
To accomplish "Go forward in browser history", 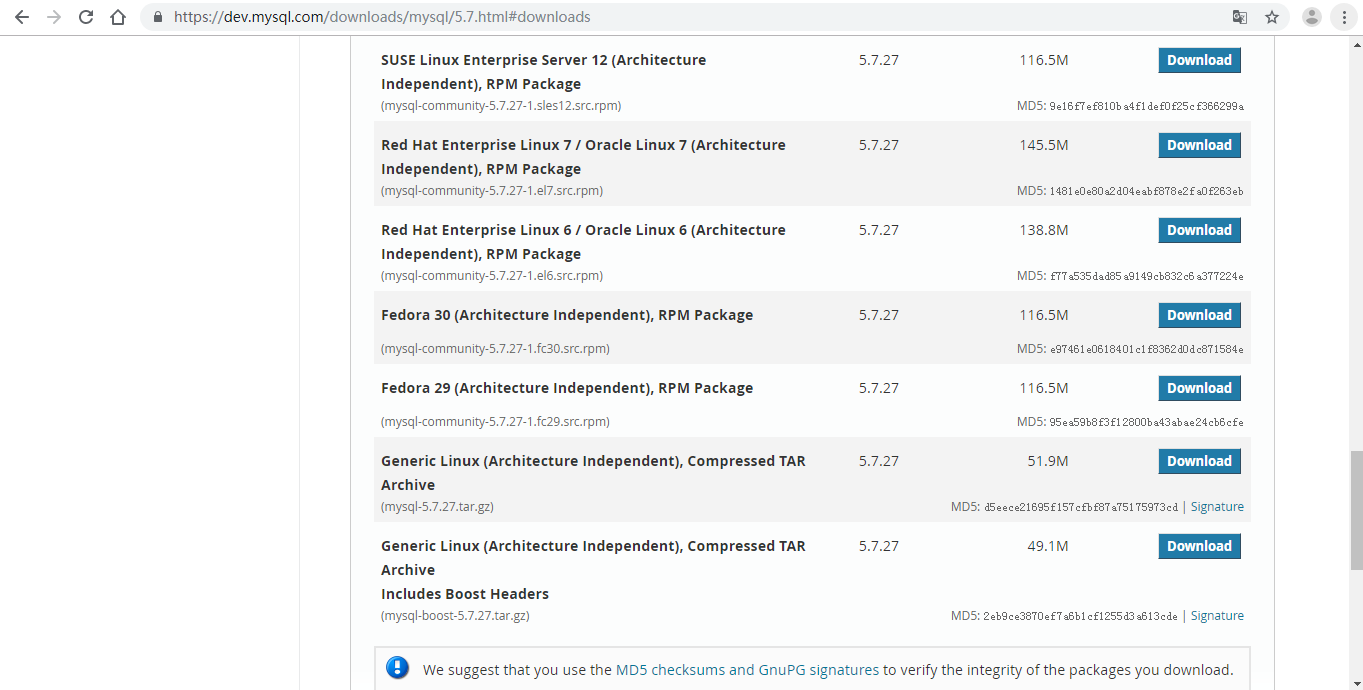I will [54, 17].
